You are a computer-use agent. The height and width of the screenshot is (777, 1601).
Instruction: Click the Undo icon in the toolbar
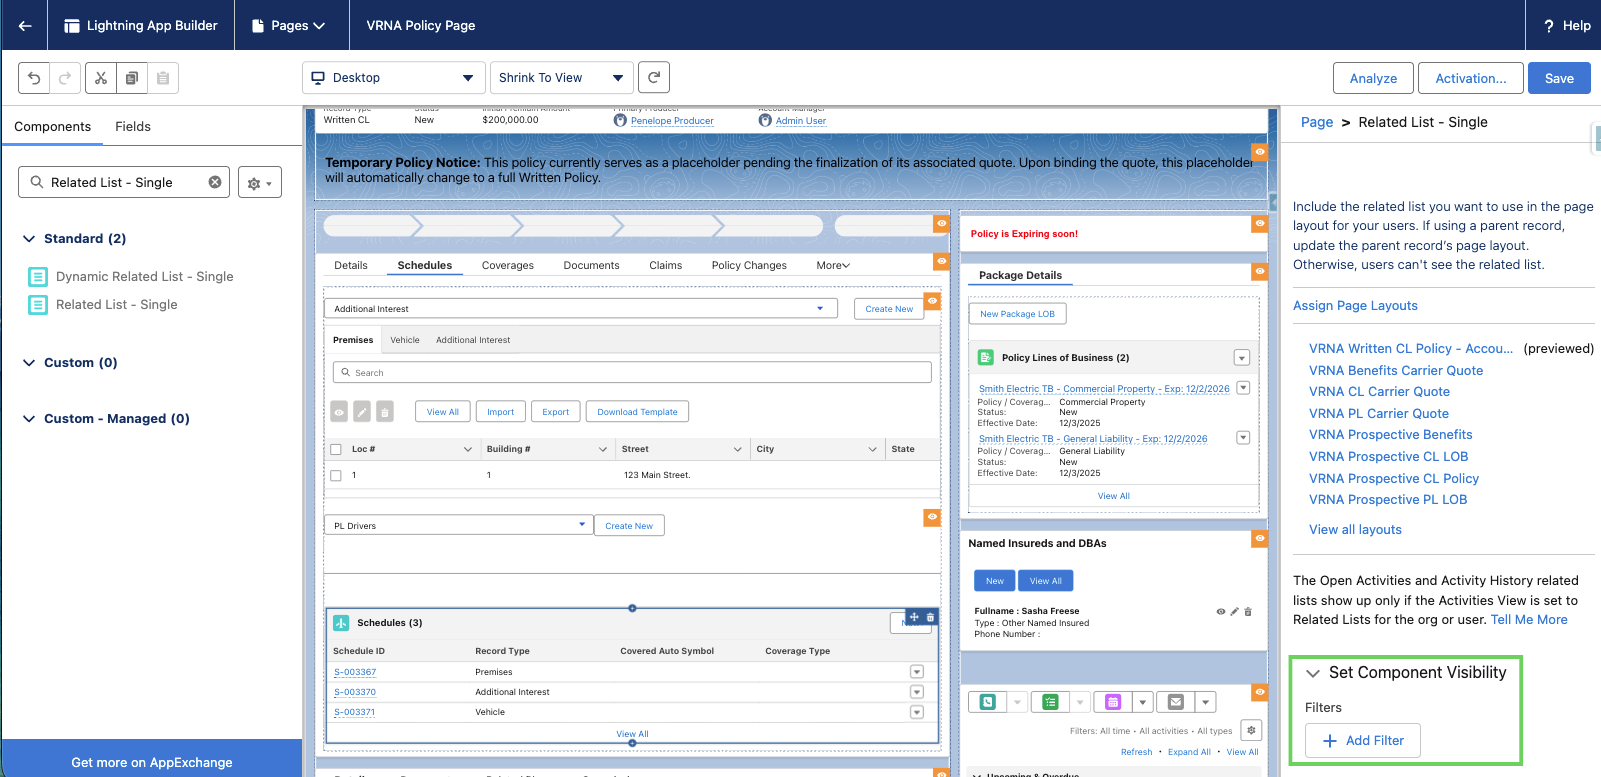pos(34,78)
